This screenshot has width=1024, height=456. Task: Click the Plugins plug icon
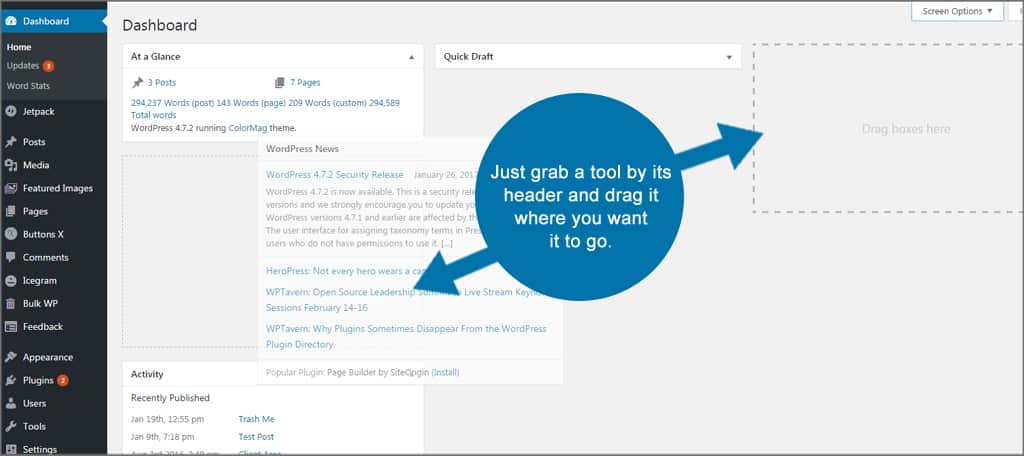click(x=10, y=380)
